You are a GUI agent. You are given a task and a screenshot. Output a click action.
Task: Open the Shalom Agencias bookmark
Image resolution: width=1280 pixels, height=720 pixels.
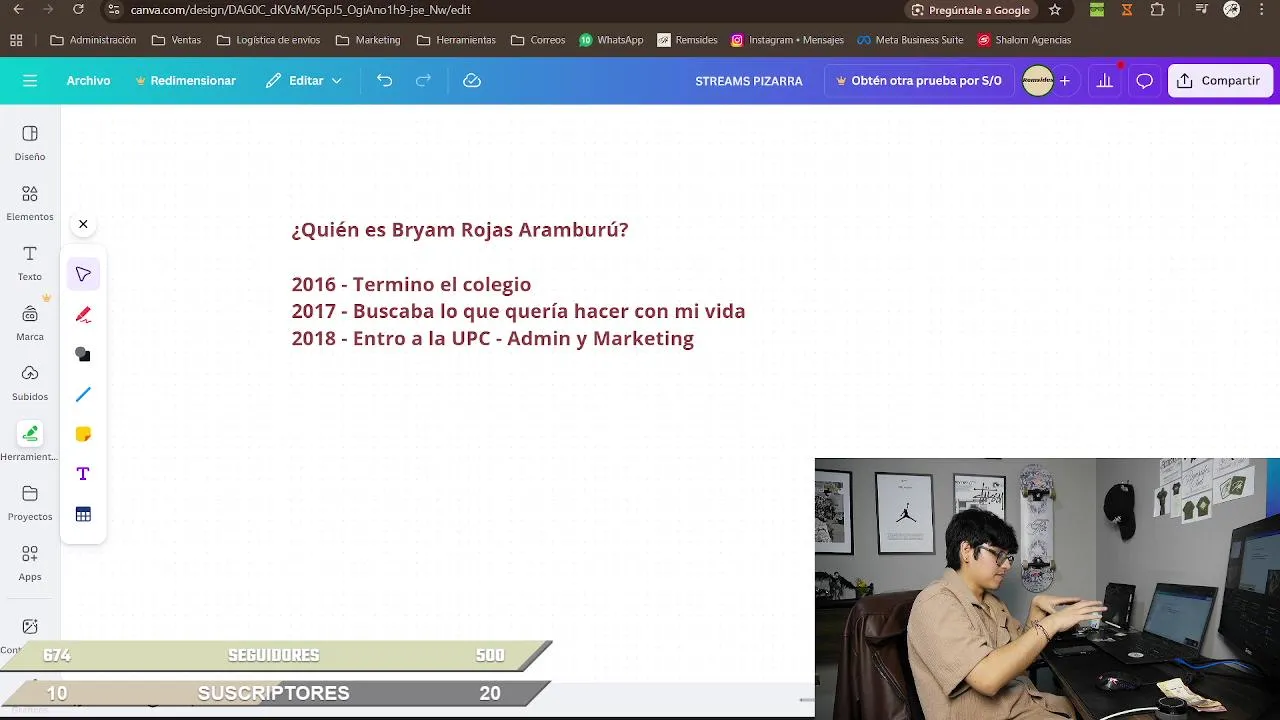(x=1024, y=40)
